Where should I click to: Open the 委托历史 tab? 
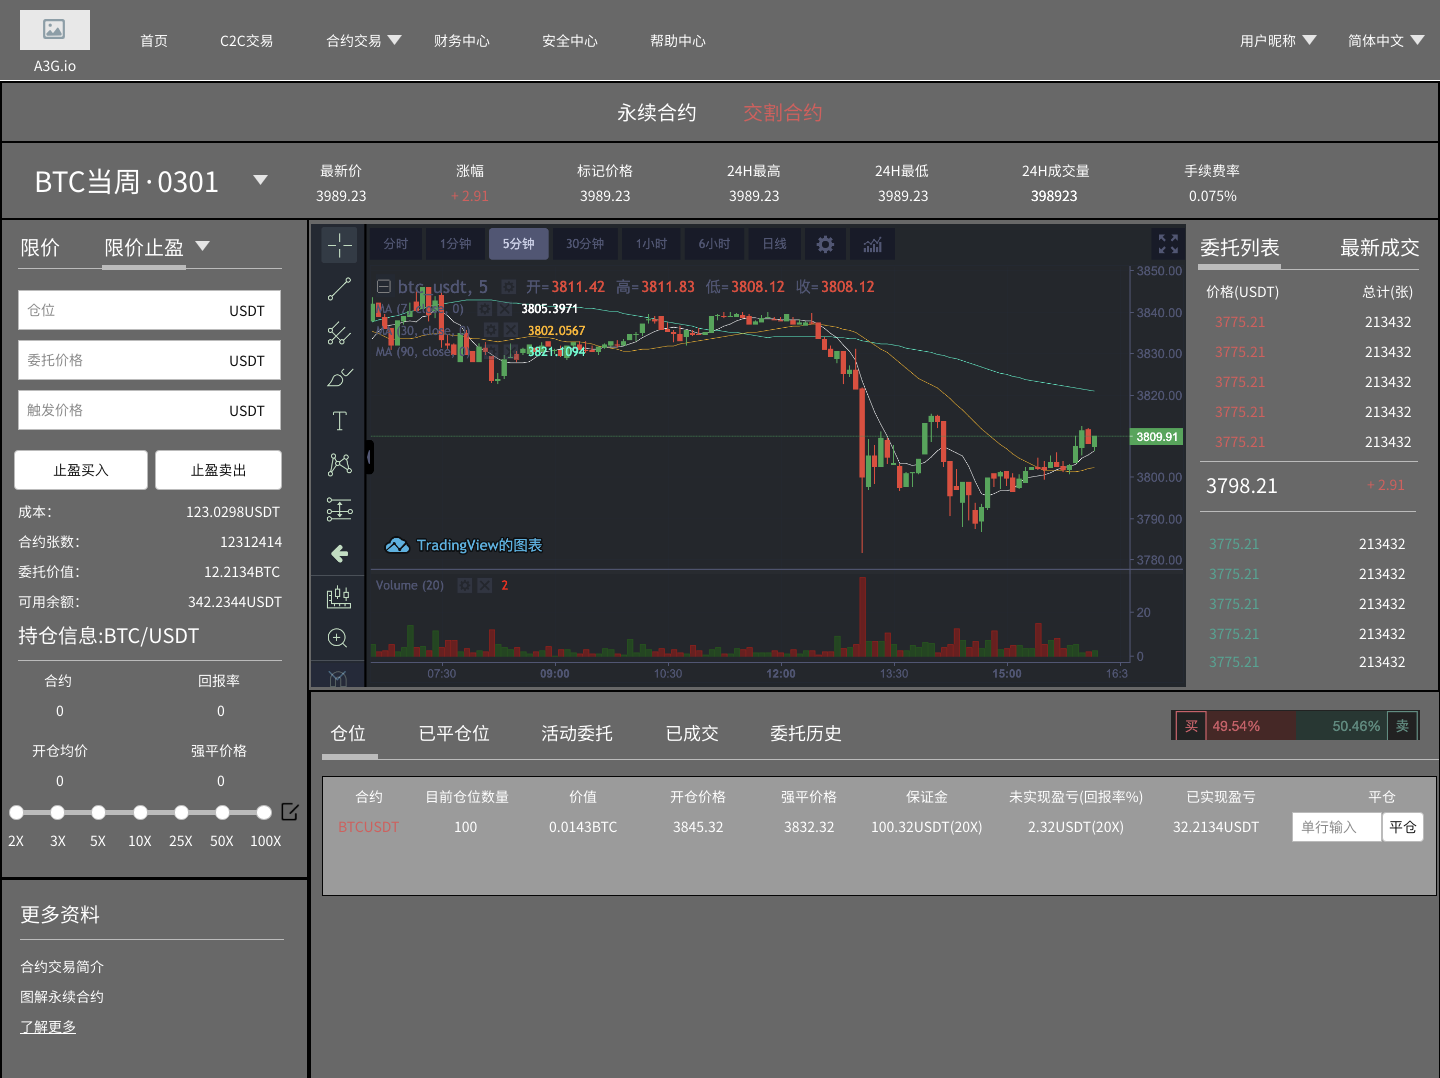coord(806,733)
